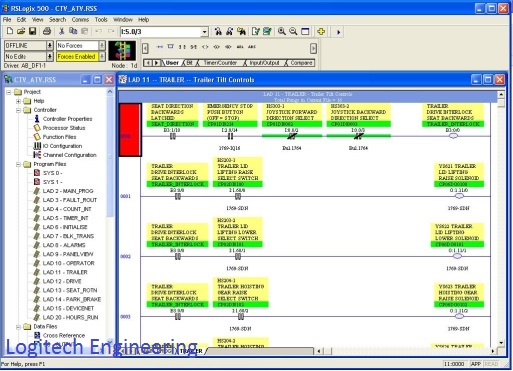The height and width of the screenshot is (371, 513).
Task: Click the ladder animation image
Action: (x=122, y=51)
